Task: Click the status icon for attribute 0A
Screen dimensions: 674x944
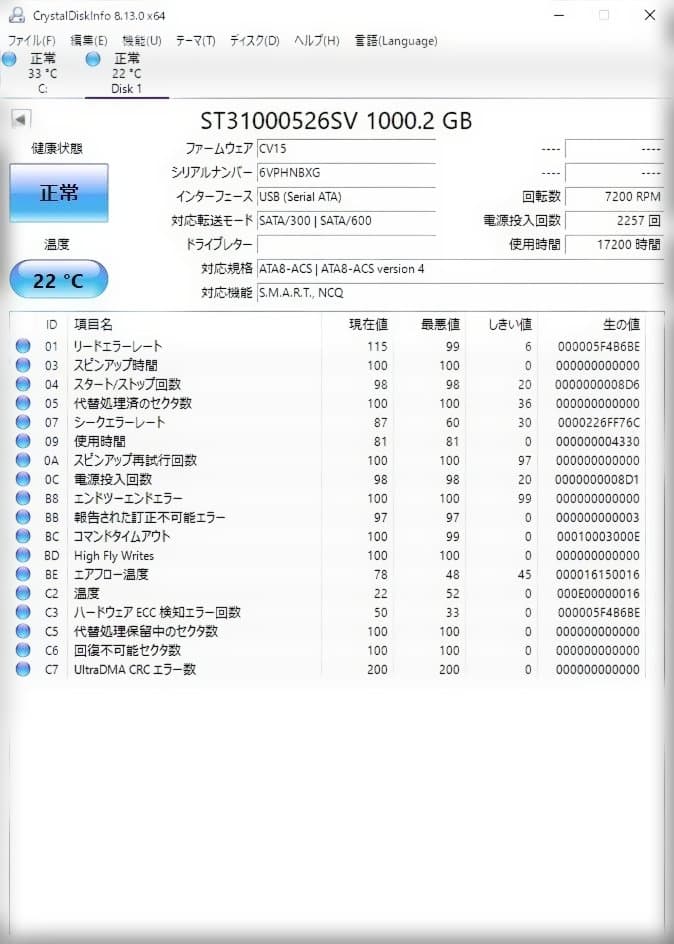Action: coord(23,461)
